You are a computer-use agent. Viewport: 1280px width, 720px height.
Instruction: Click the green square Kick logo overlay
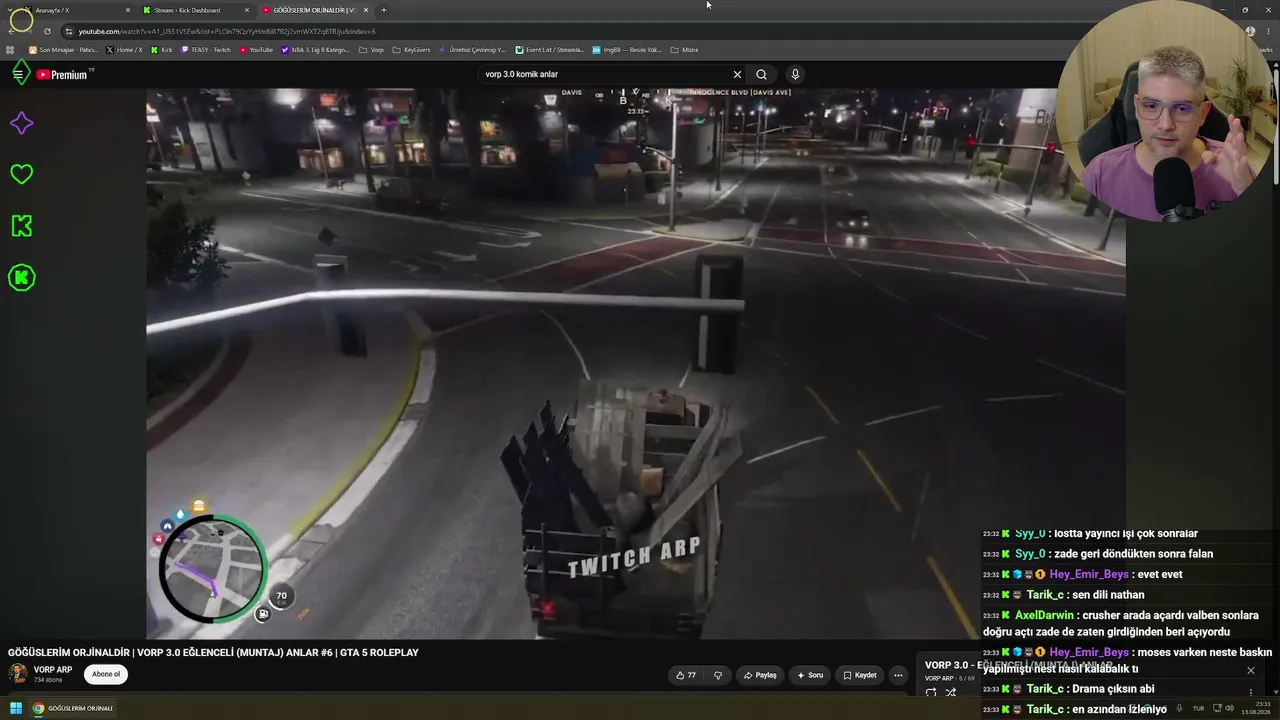tap(21, 226)
